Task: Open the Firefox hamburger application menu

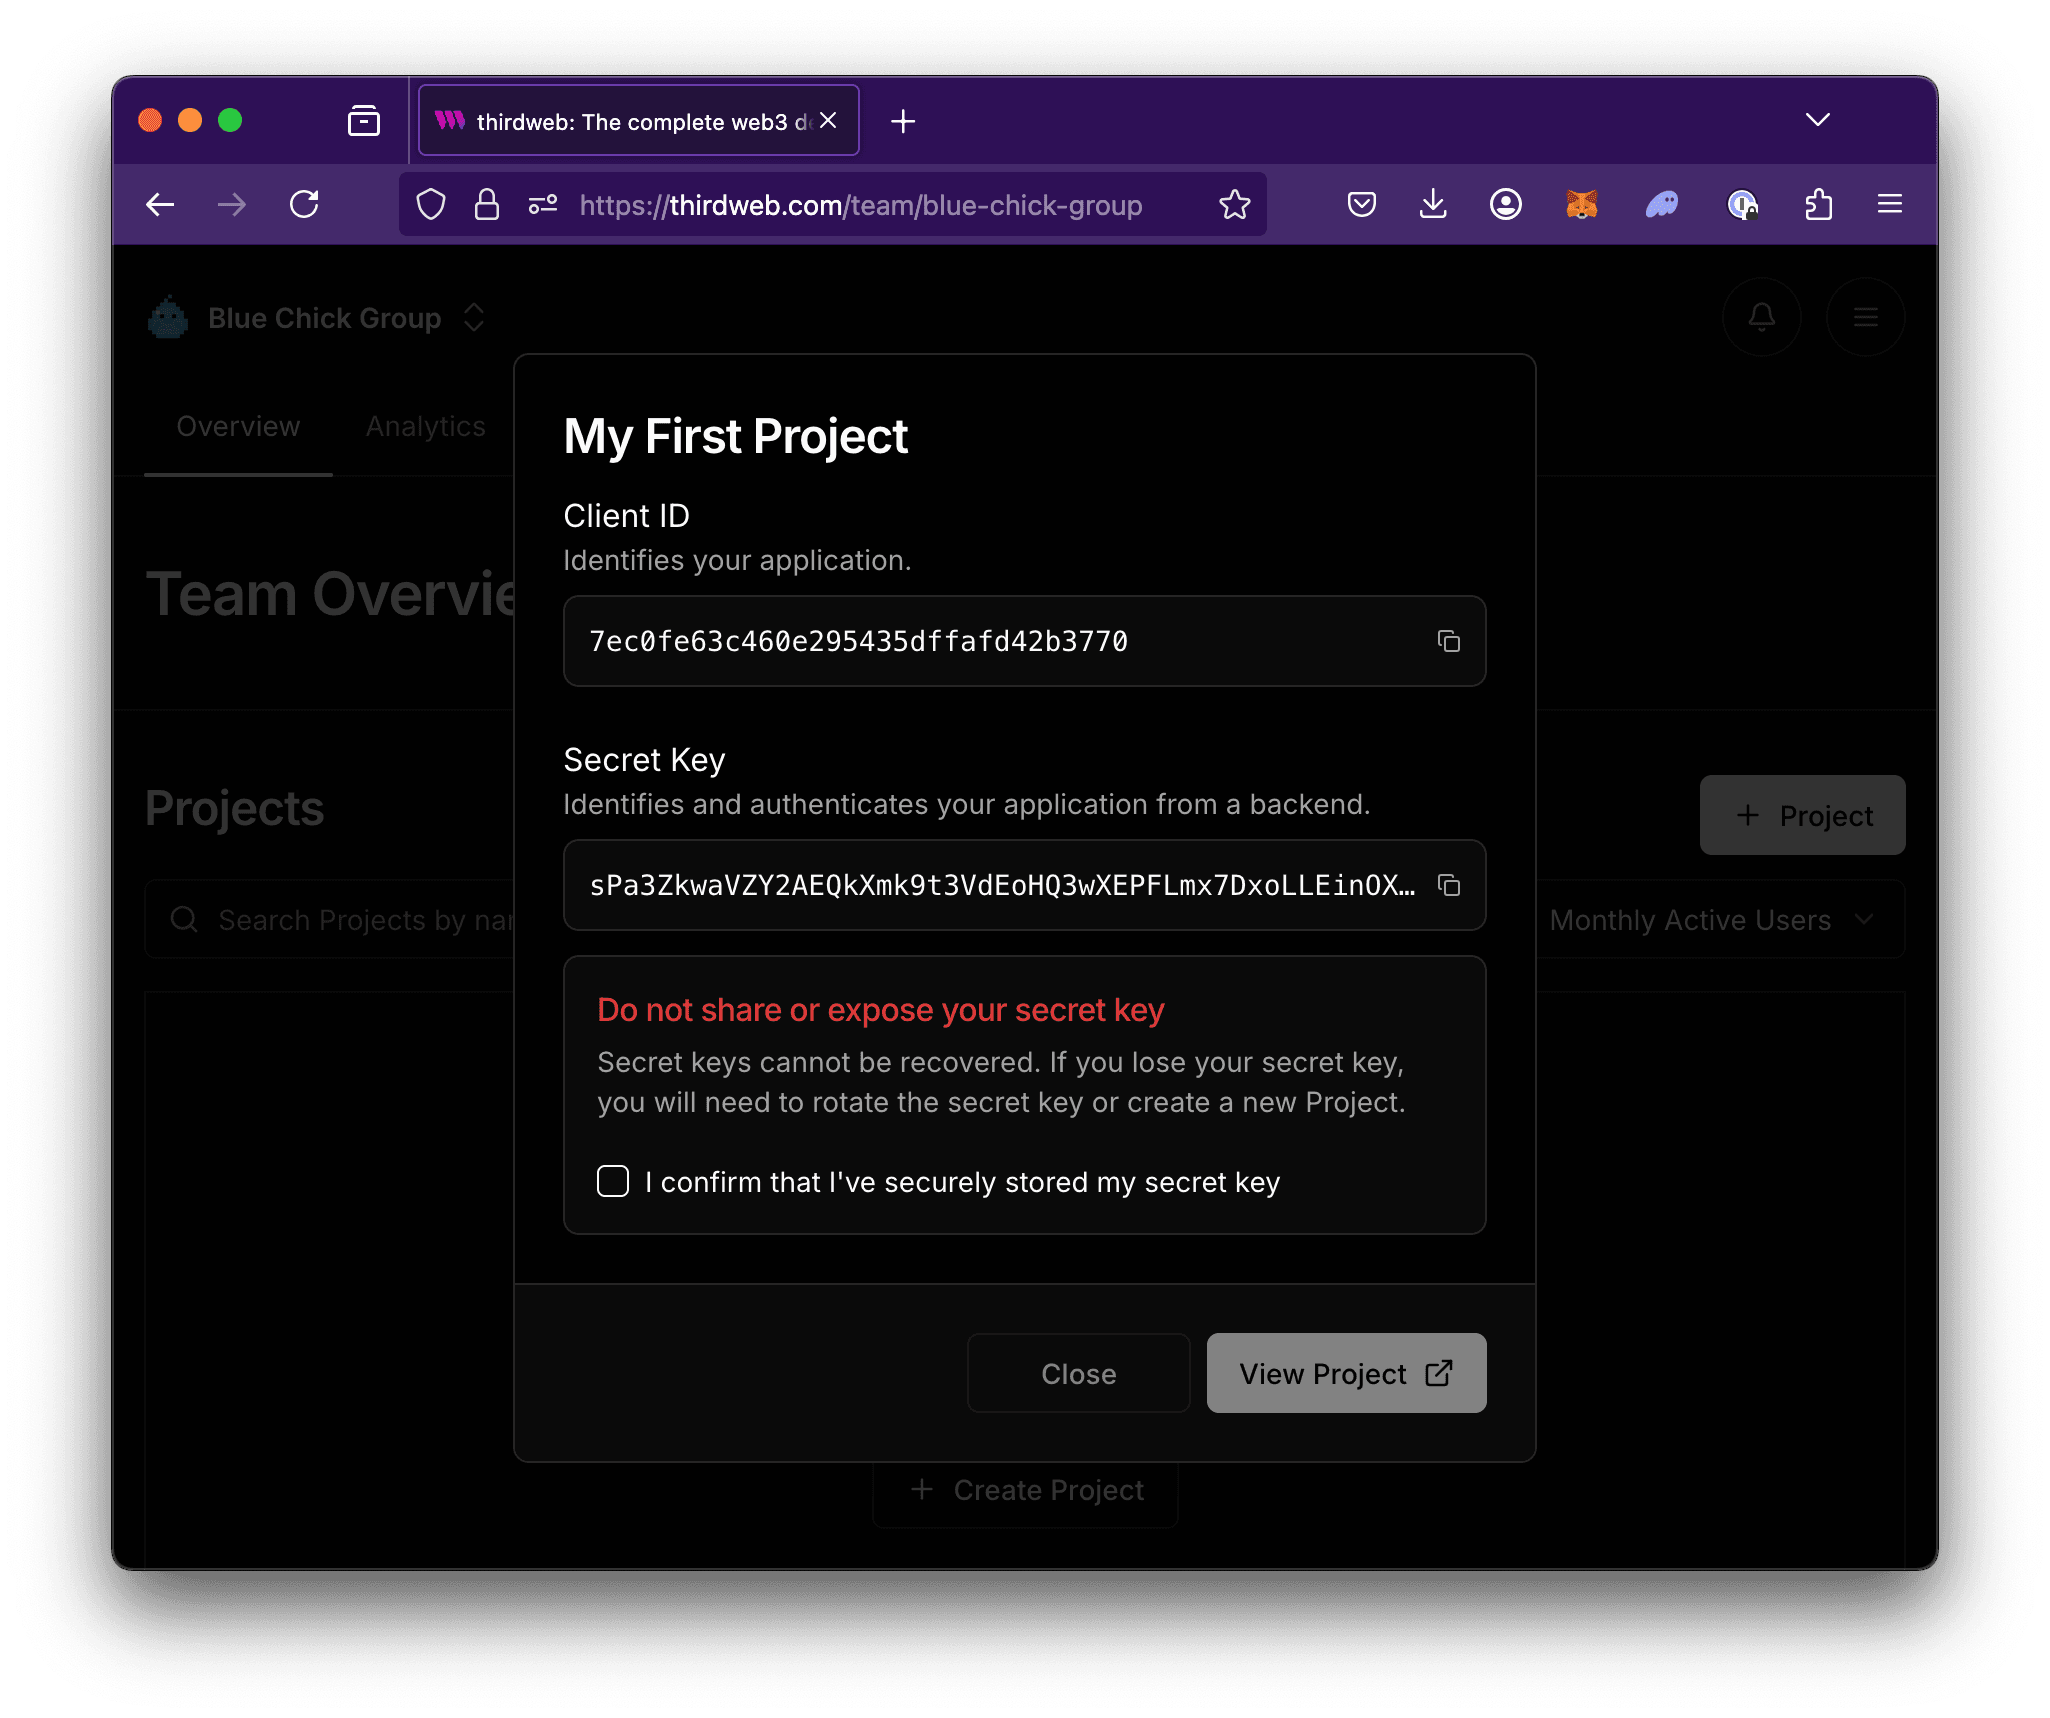Action: 1889,205
